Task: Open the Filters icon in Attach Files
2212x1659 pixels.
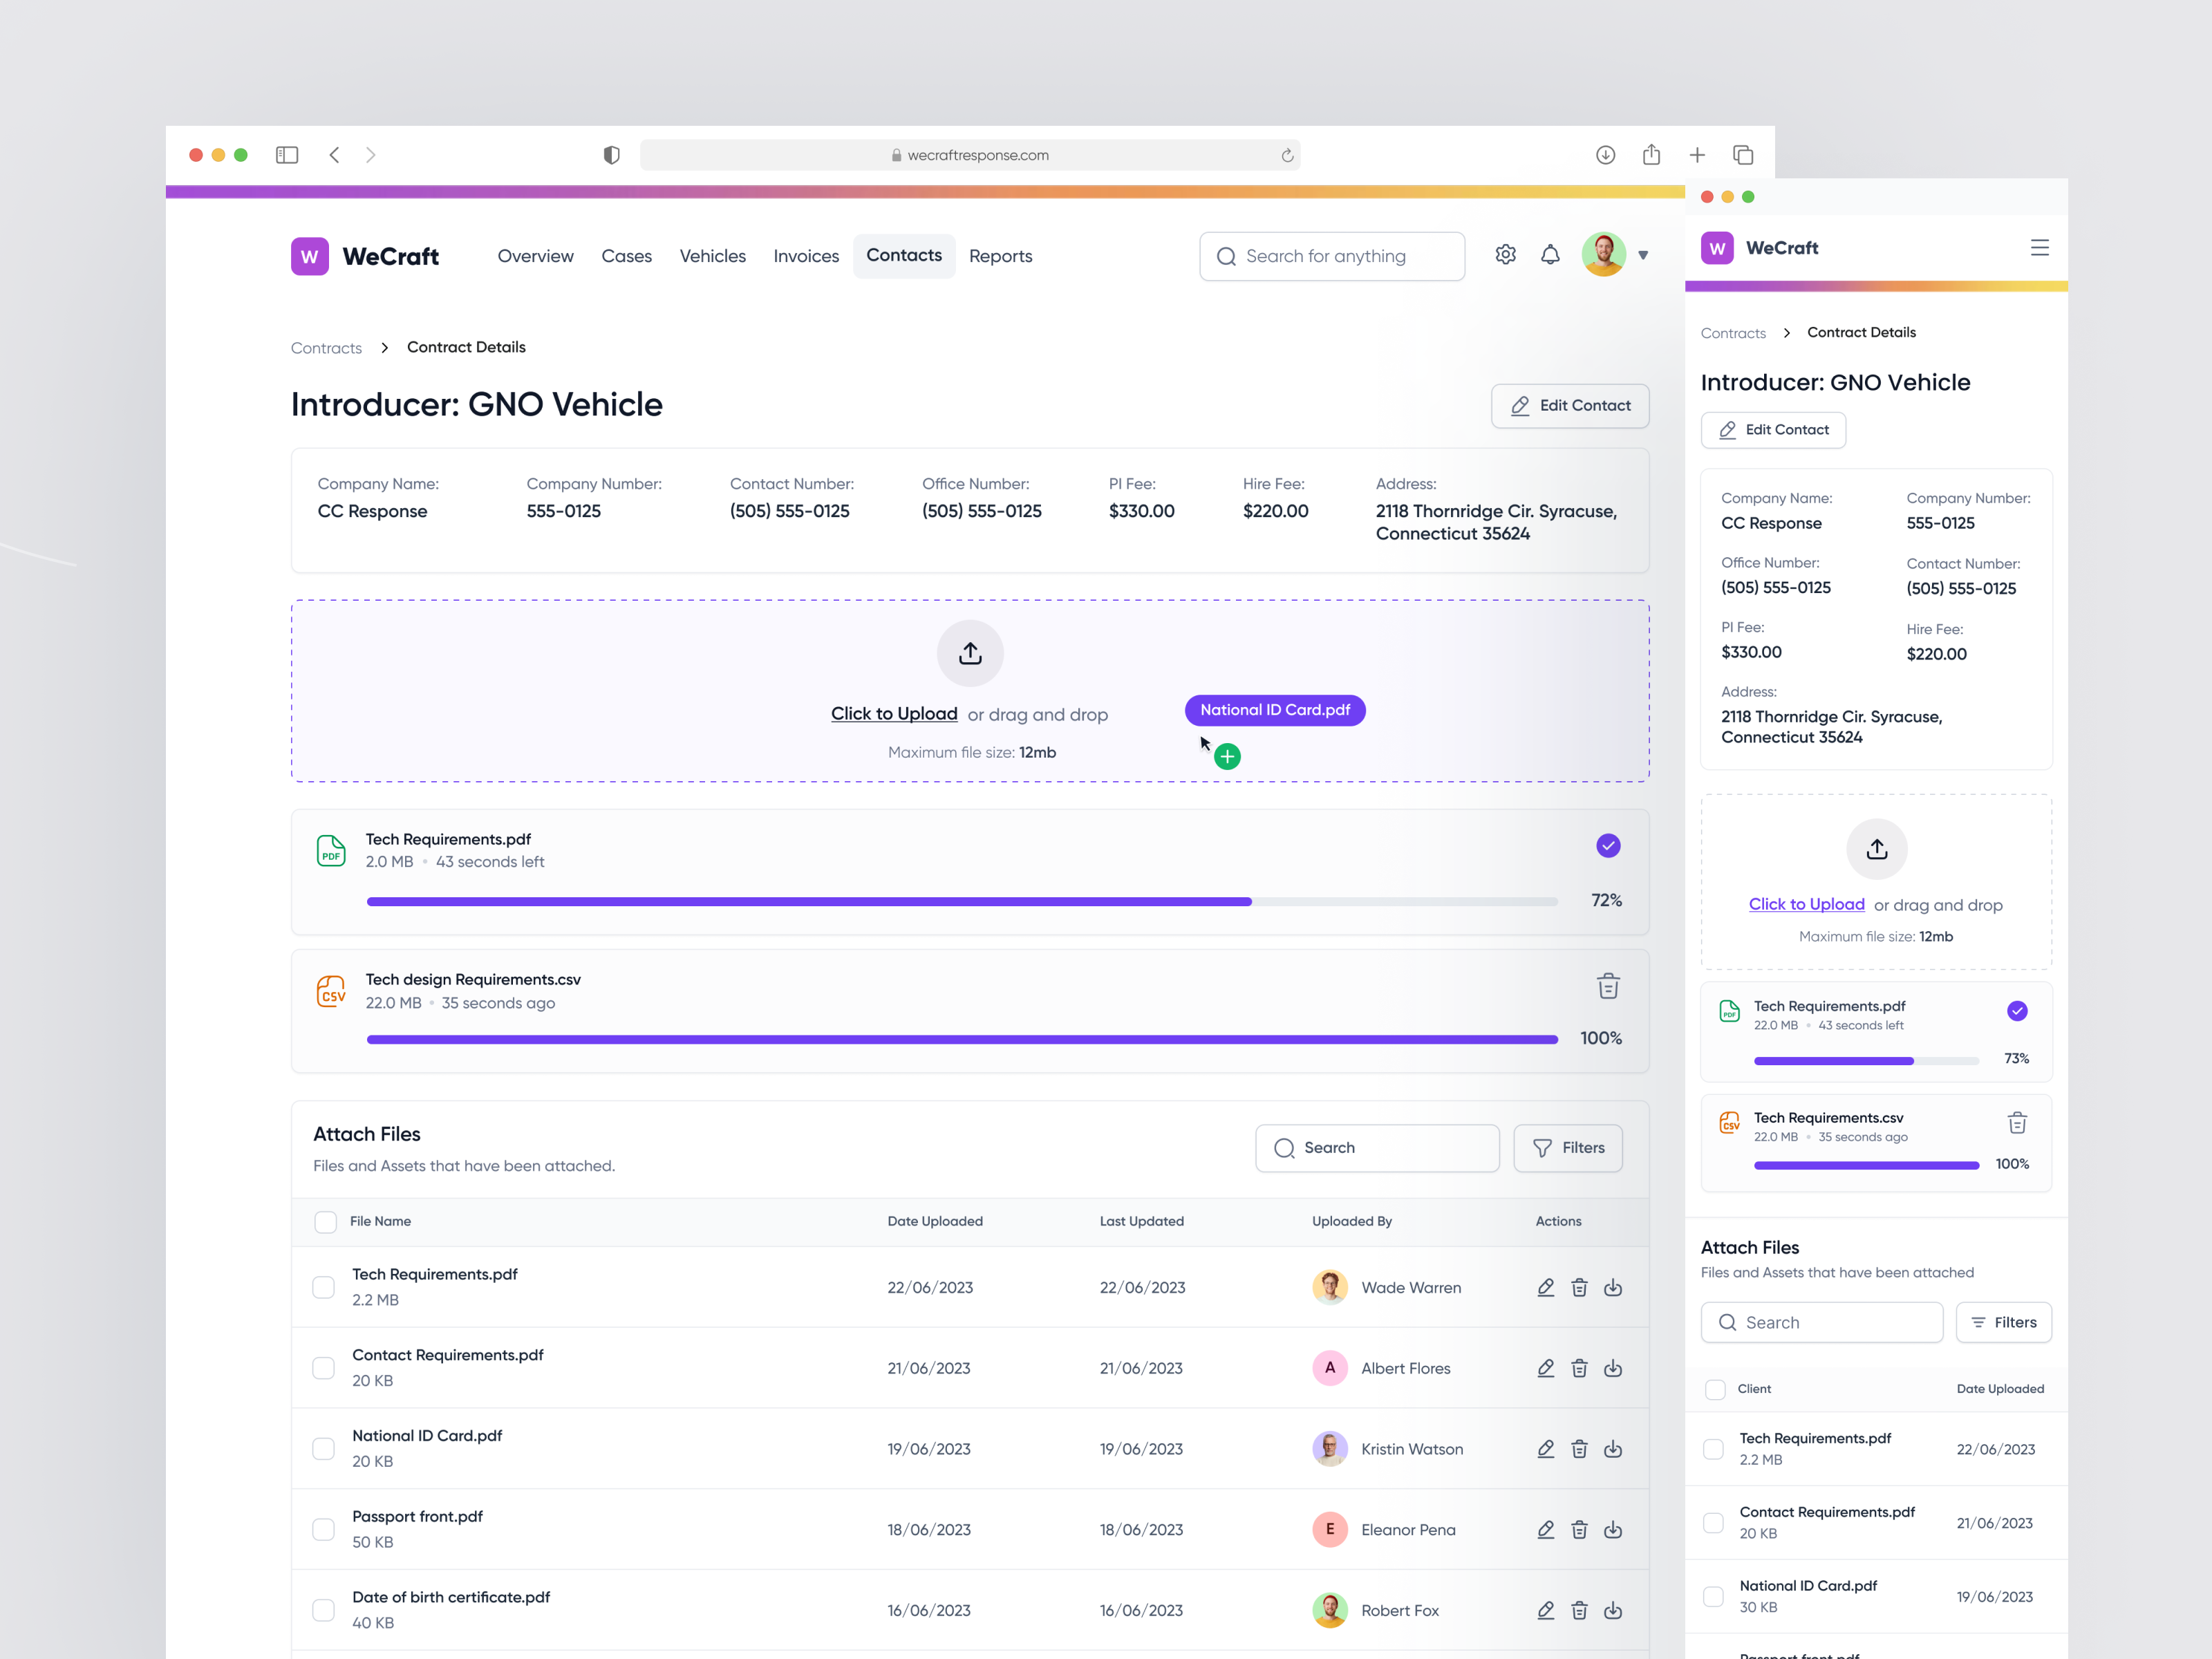Action: point(1567,1147)
